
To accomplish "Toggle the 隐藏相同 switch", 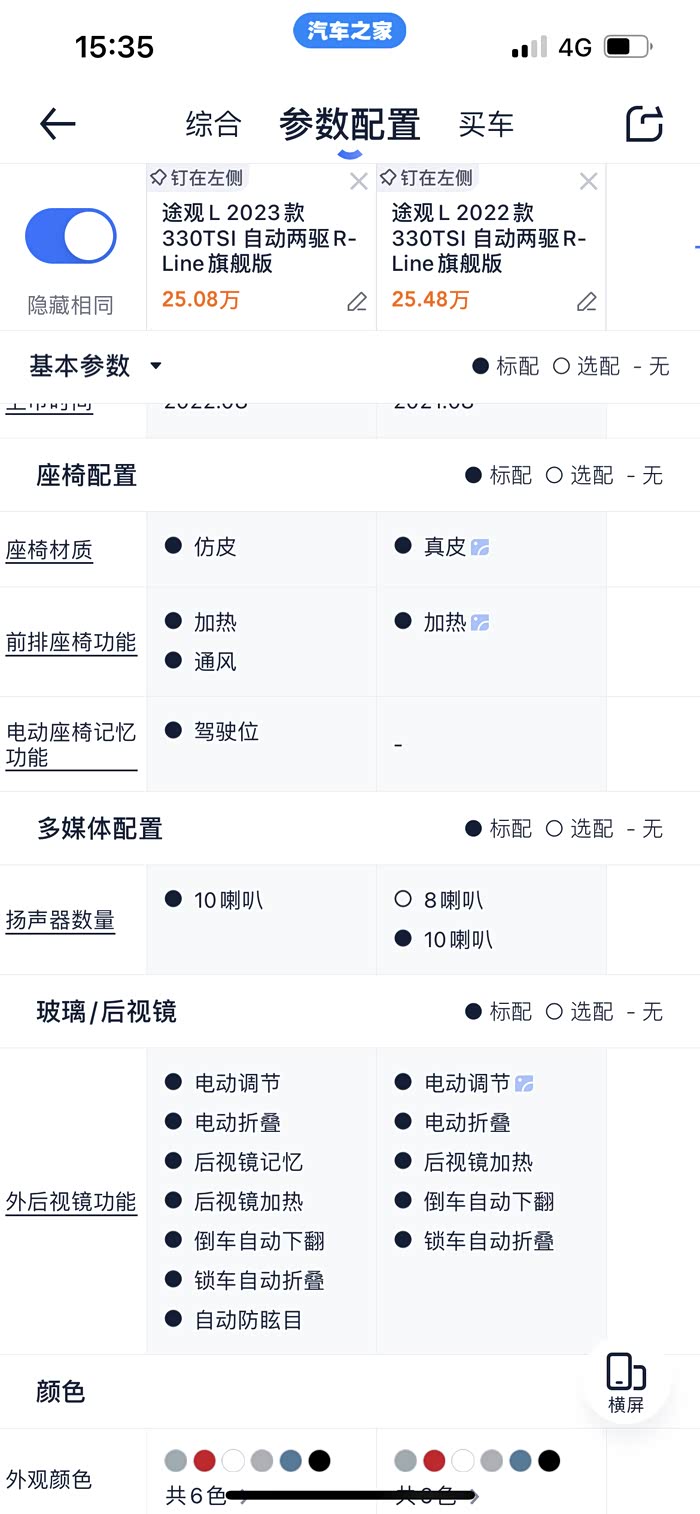I will coord(70,236).
